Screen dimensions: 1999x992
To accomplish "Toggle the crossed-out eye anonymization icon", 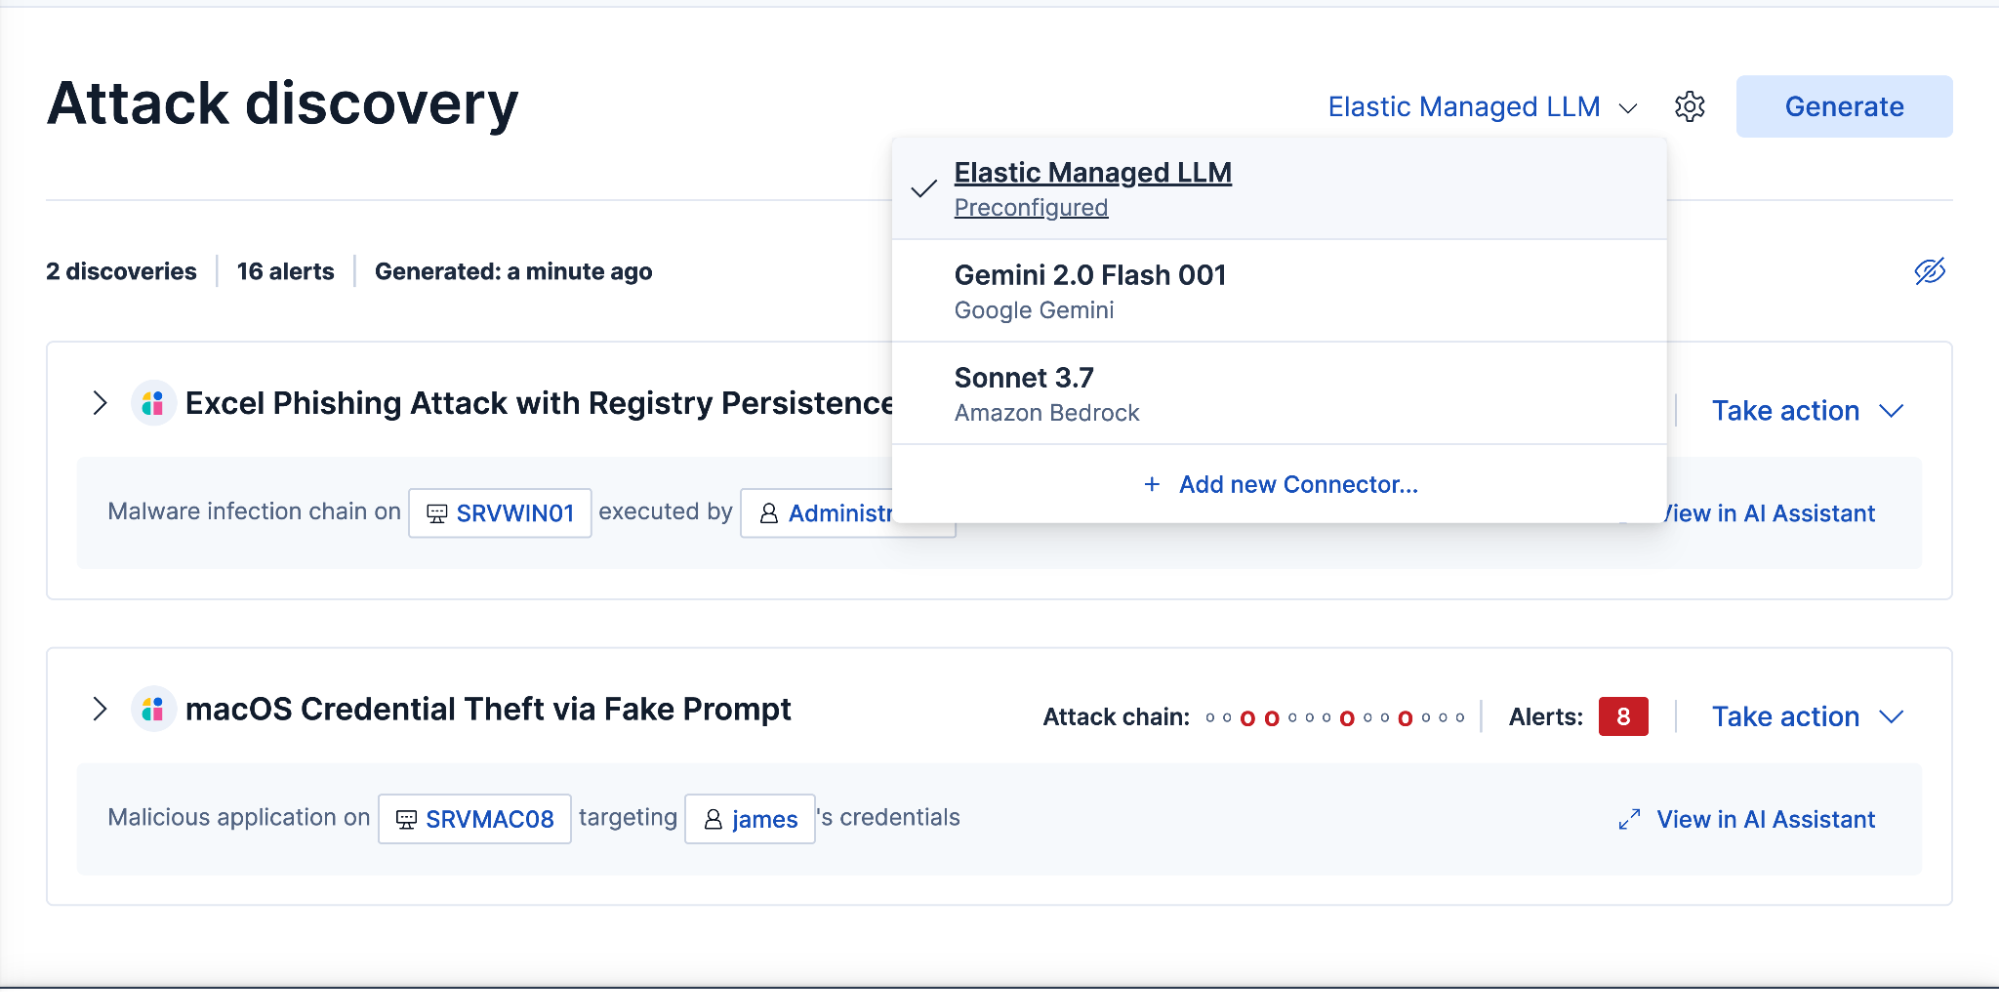I will click(1929, 271).
